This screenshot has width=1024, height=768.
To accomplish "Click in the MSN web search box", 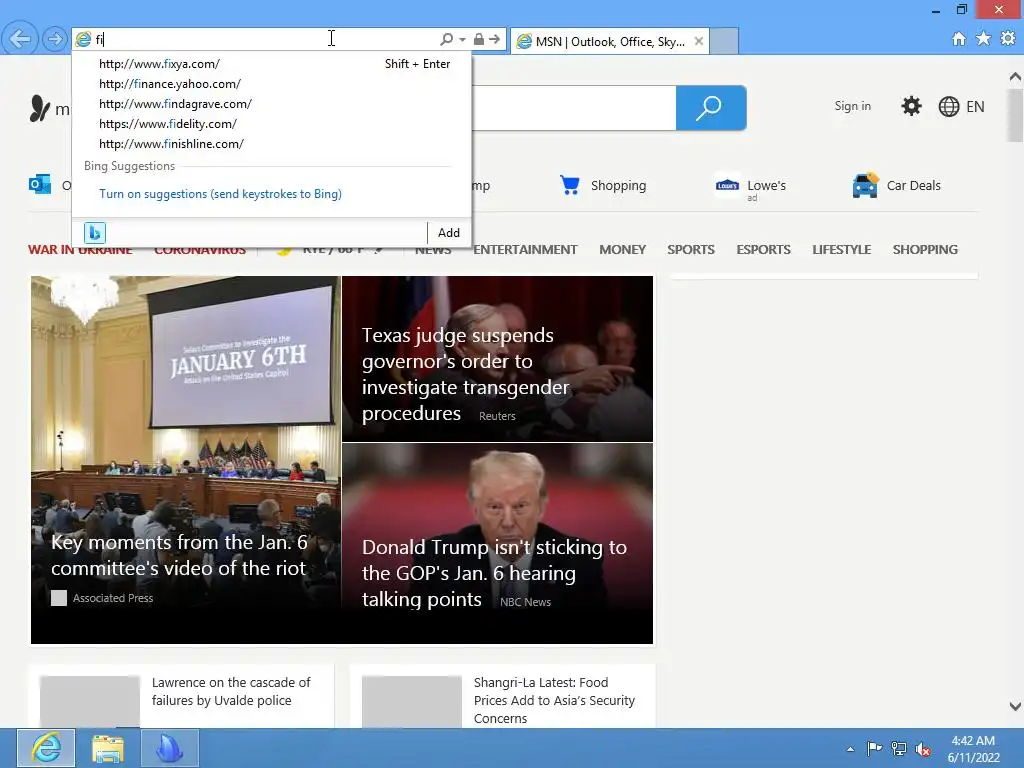I will [573, 108].
